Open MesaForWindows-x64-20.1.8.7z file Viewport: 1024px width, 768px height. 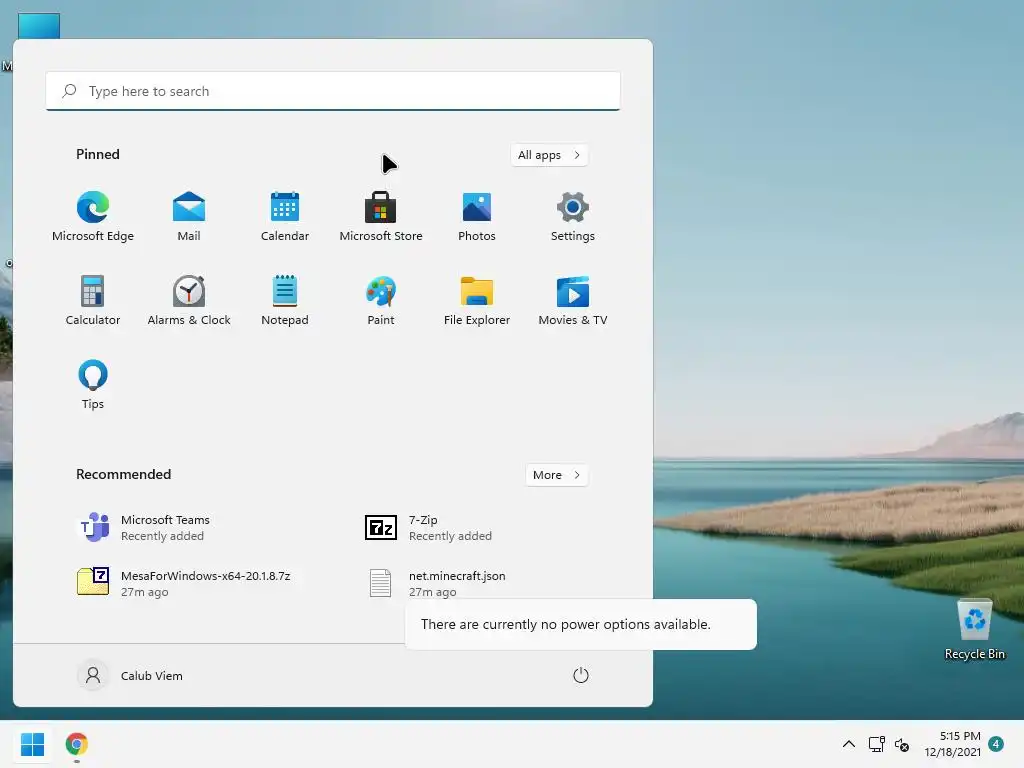pos(184,583)
